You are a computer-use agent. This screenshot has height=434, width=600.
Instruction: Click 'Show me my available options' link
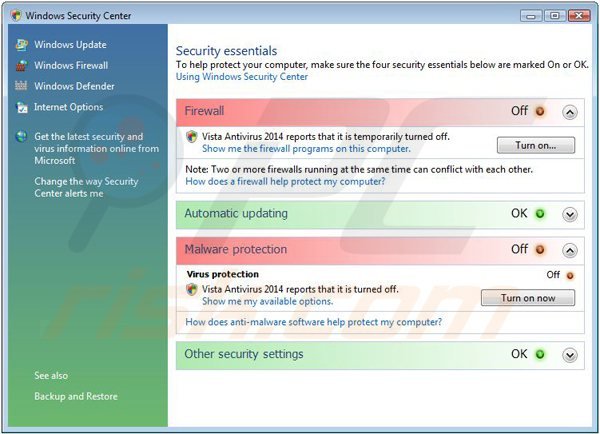coord(267,302)
